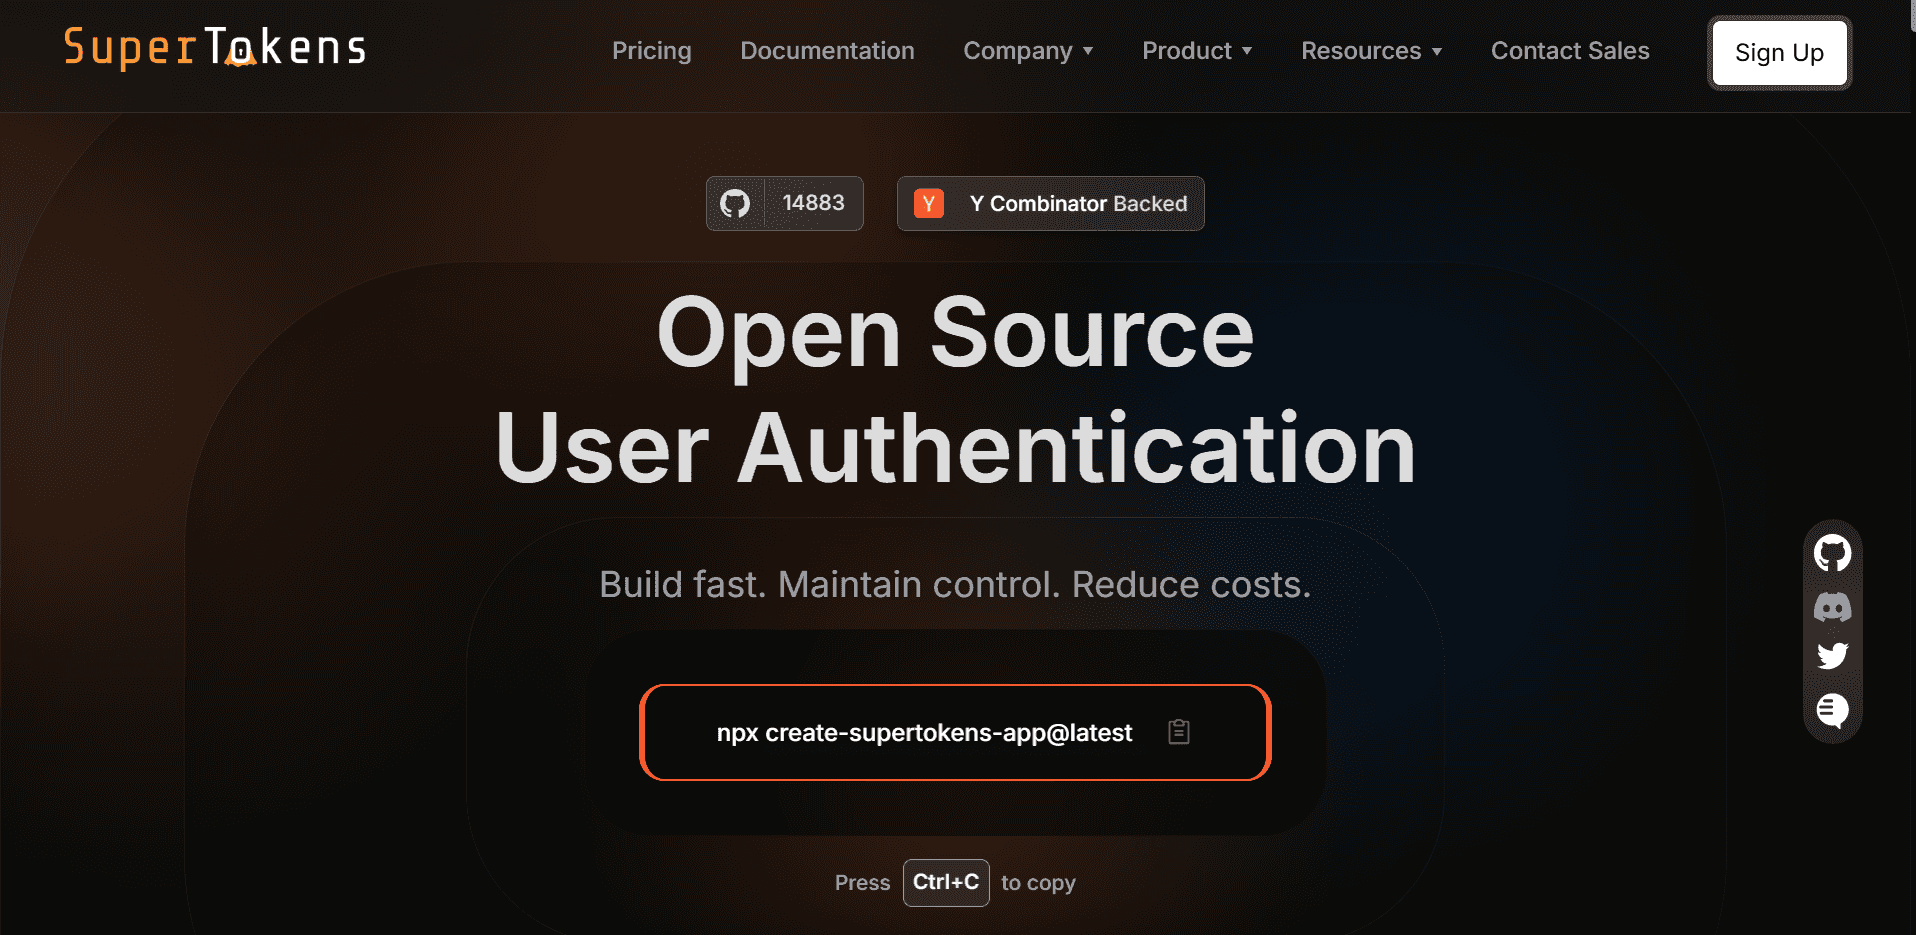This screenshot has width=1916, height=935.
Task: Open the chat bubble icon in the sidebar
Action: (1832, 711)
